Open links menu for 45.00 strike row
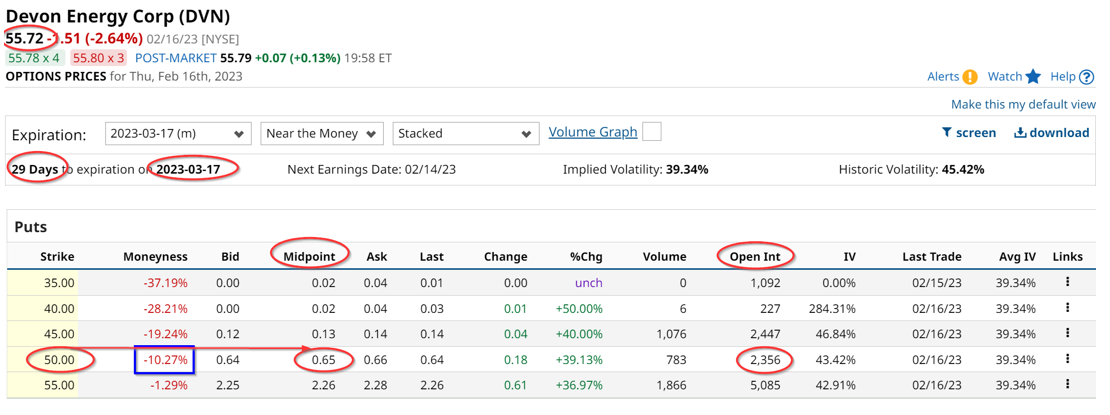1110x415 pixels. (1067, 334)
